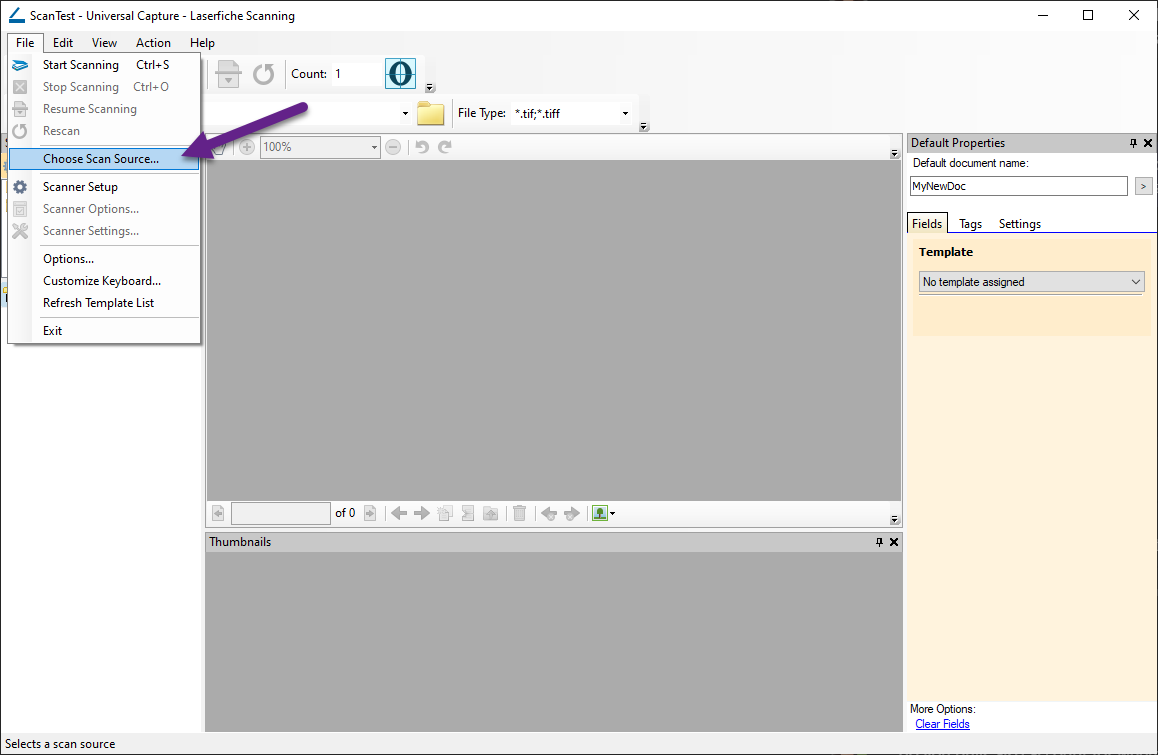Switch to the Tags tab
Viewport: 1158px width, 755px height.
970,224
